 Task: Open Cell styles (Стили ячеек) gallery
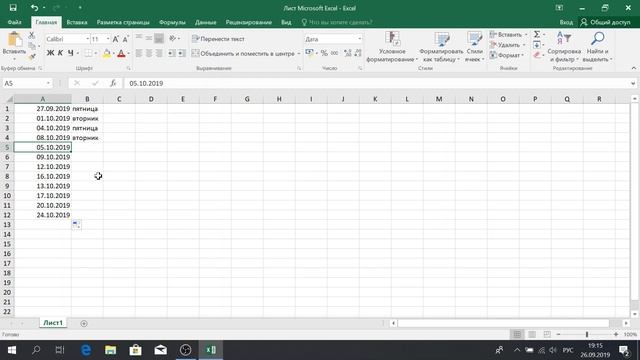coord(474,47)
